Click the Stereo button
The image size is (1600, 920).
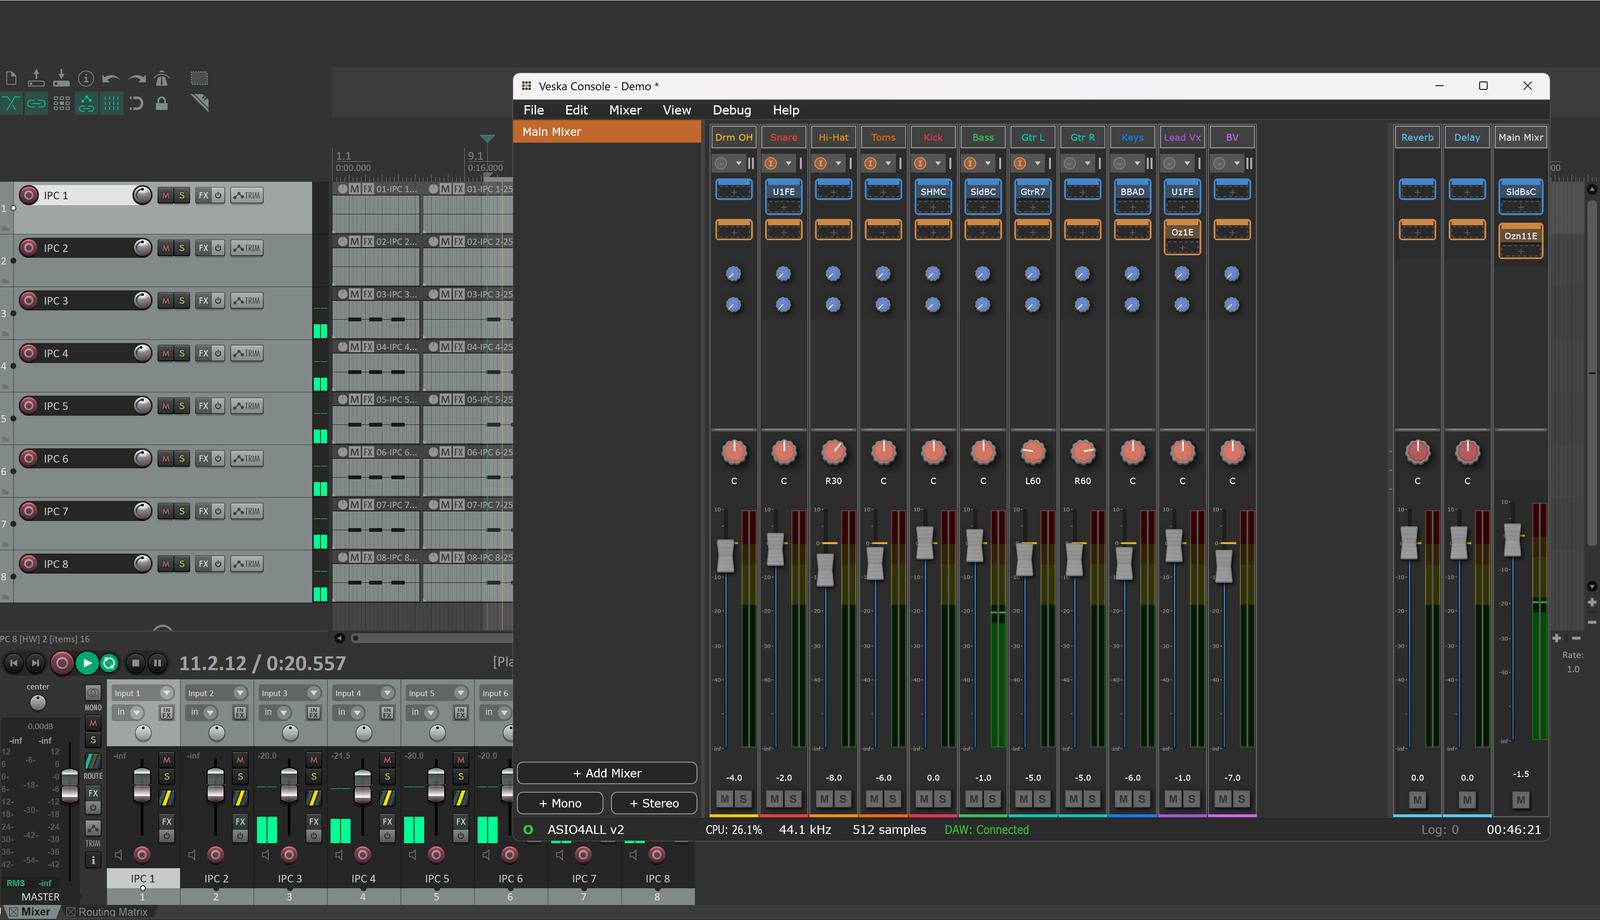pos(654,803)
